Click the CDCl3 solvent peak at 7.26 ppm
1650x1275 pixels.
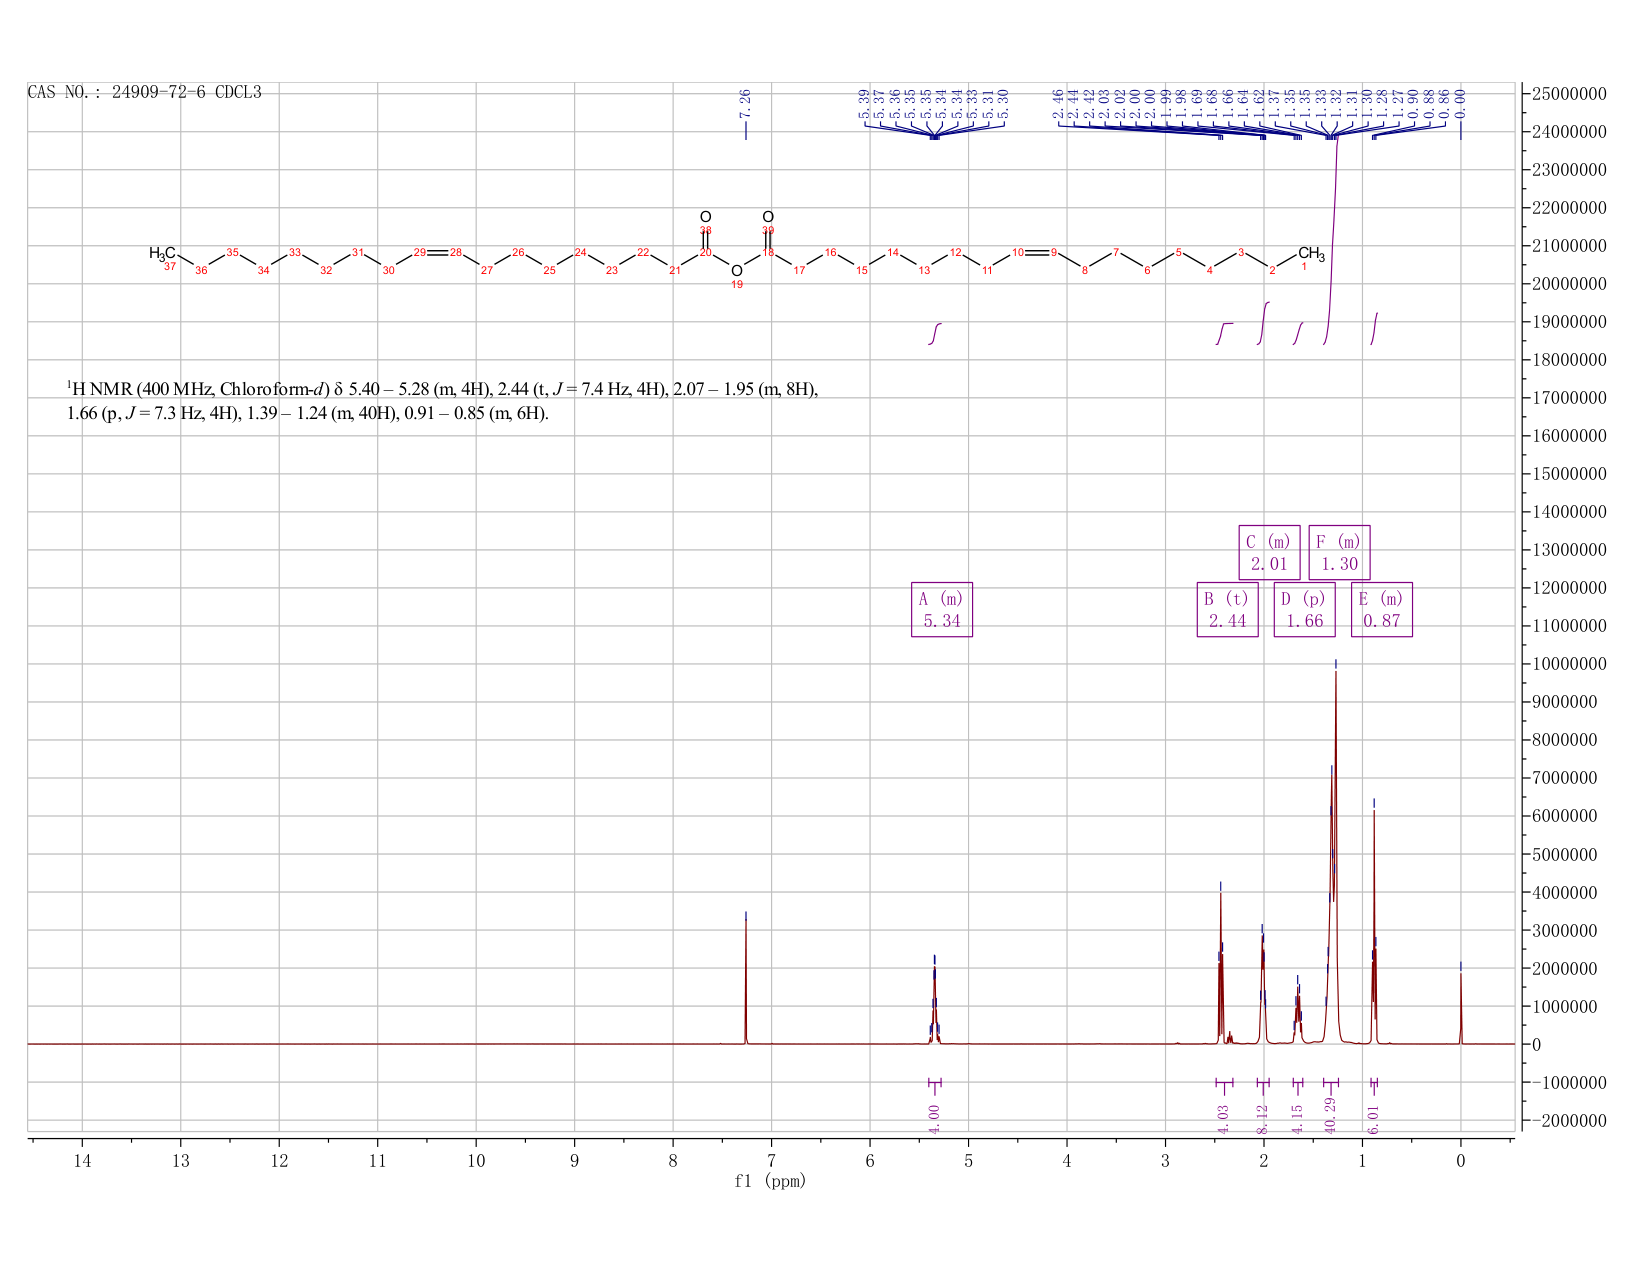click(x=746, y=980)
